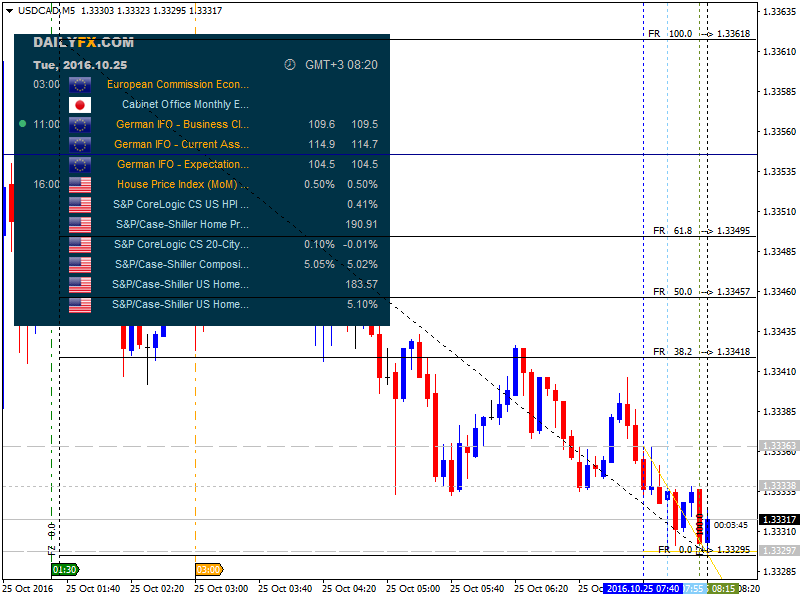
Task: Select the FR 100.0 Fibonacci level label
Action: [670, 33]
